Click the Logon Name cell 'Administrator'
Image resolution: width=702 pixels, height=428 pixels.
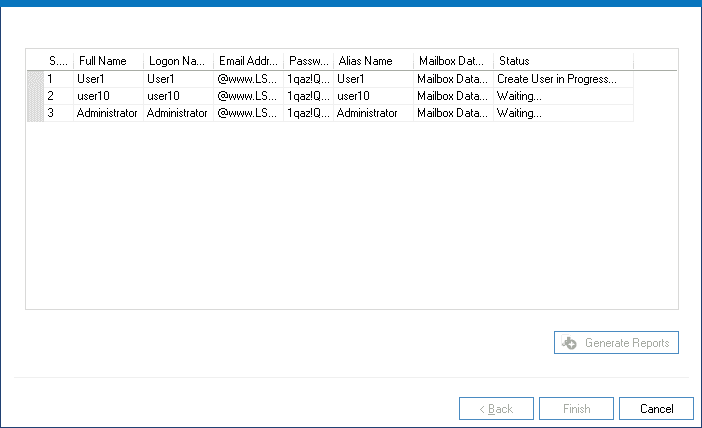(x=179, y=113)
